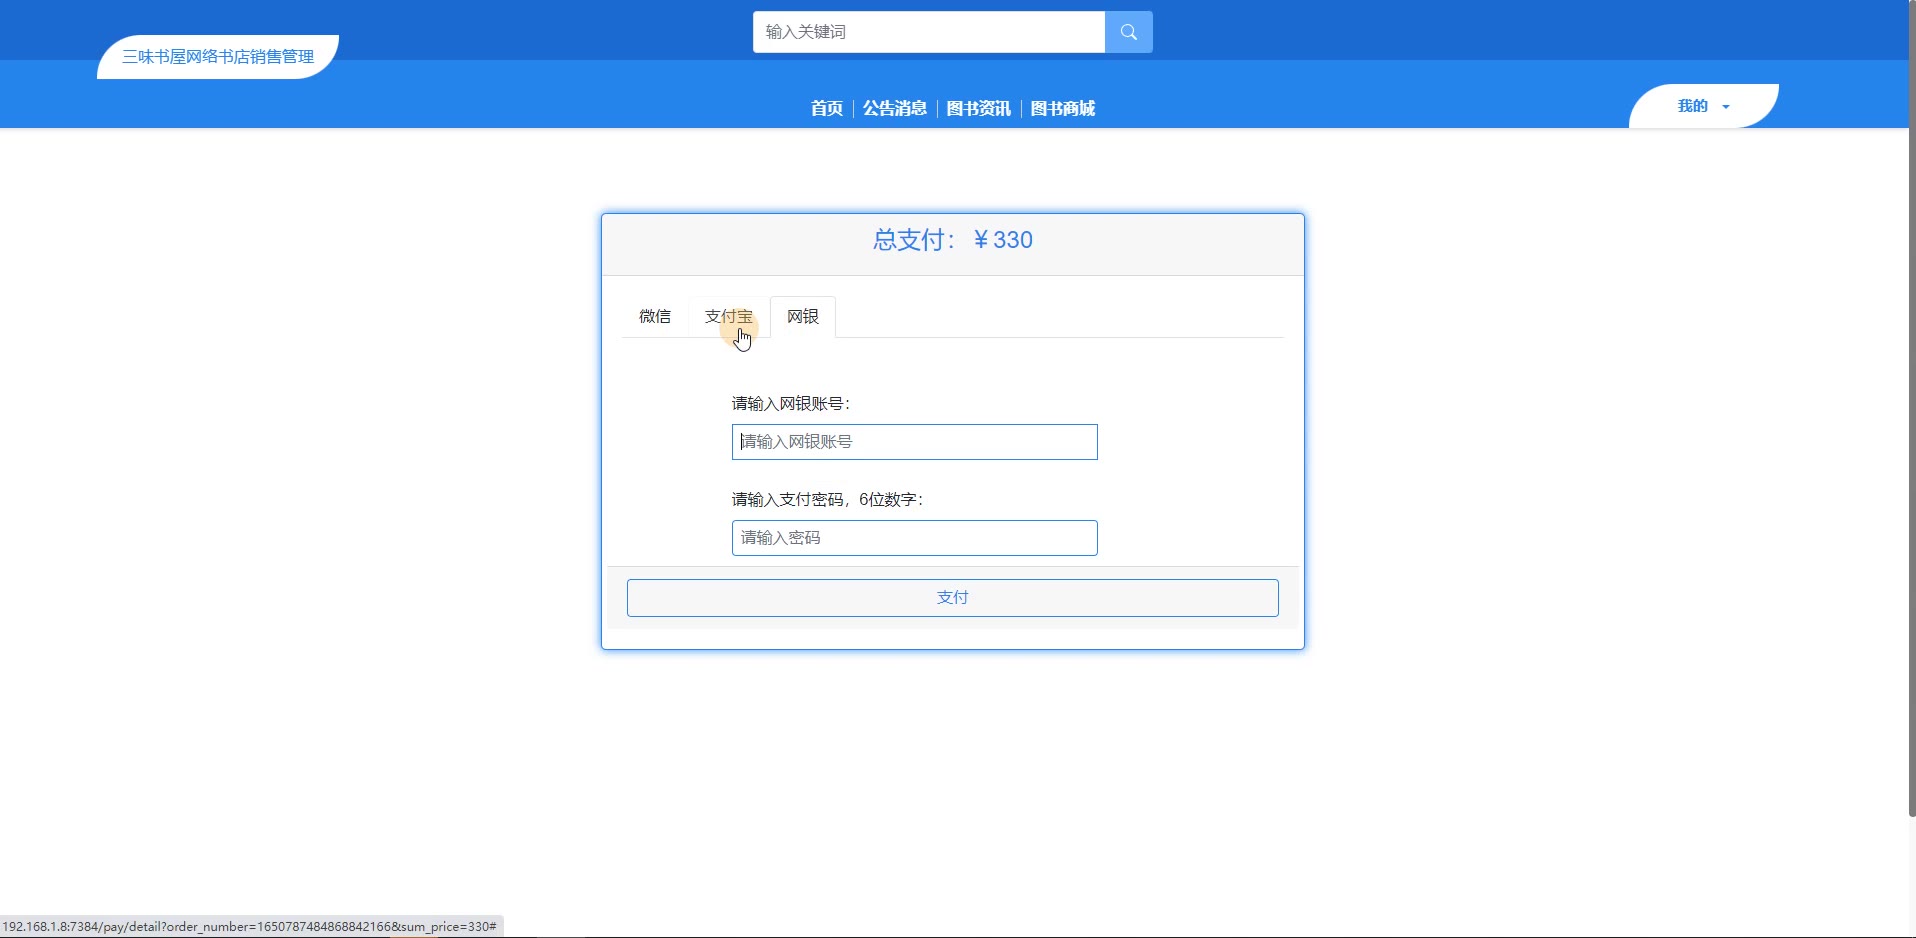This screenshot has height=938, width=1916.
Task: Select the 网银 payment tab
Action: point(803,317)
